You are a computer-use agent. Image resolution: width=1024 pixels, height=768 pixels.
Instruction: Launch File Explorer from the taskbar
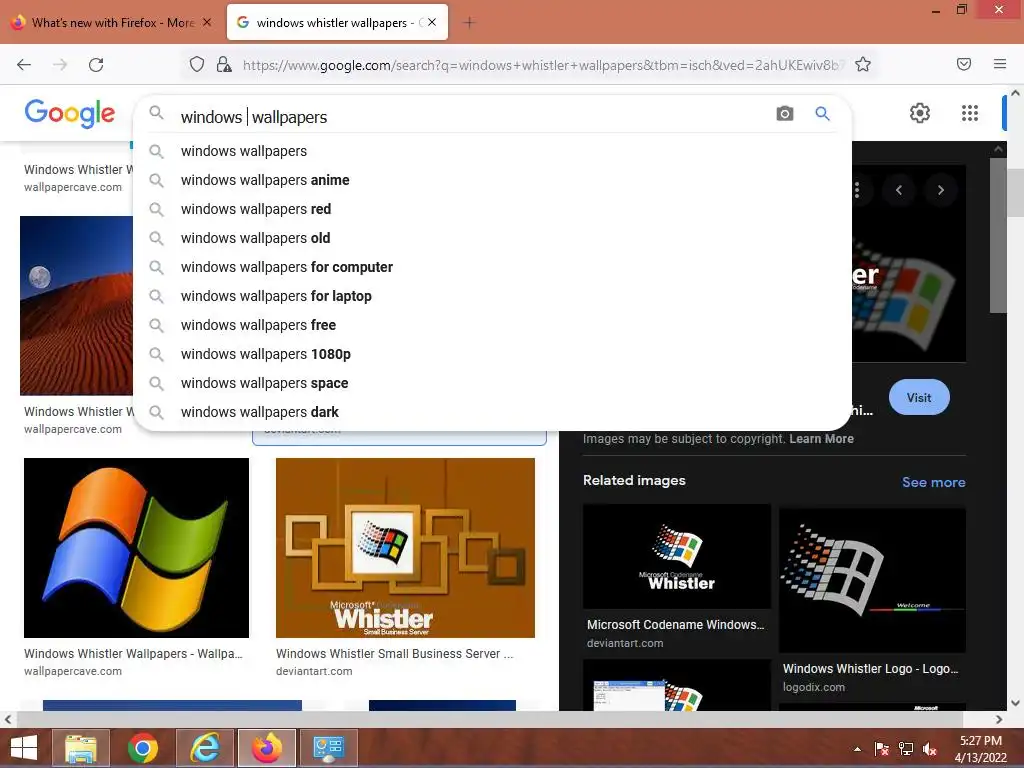(80, 748)
